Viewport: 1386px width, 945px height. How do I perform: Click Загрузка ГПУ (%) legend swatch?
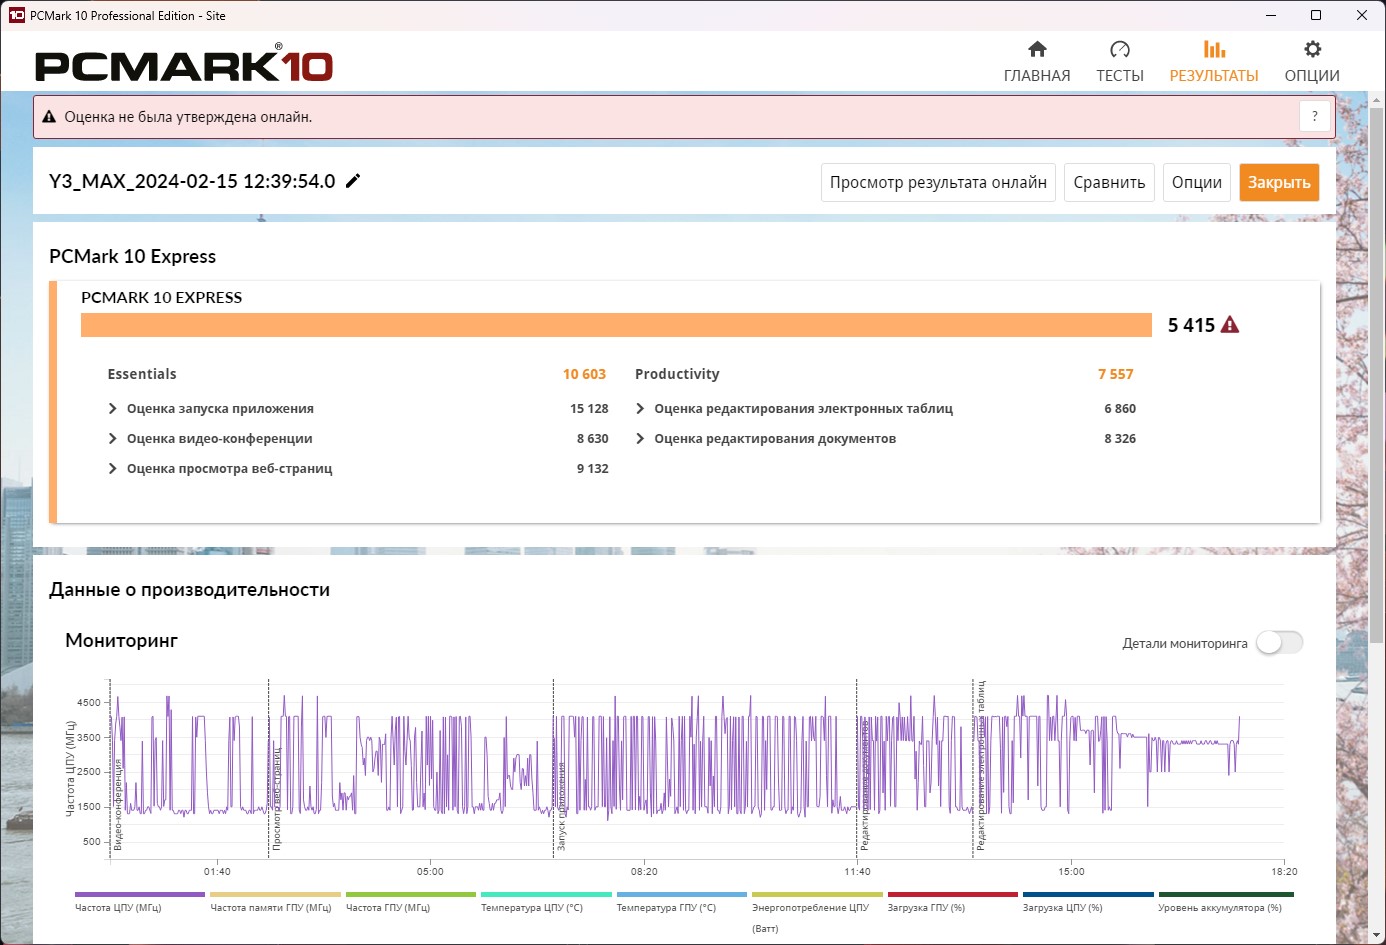[953, 895]
